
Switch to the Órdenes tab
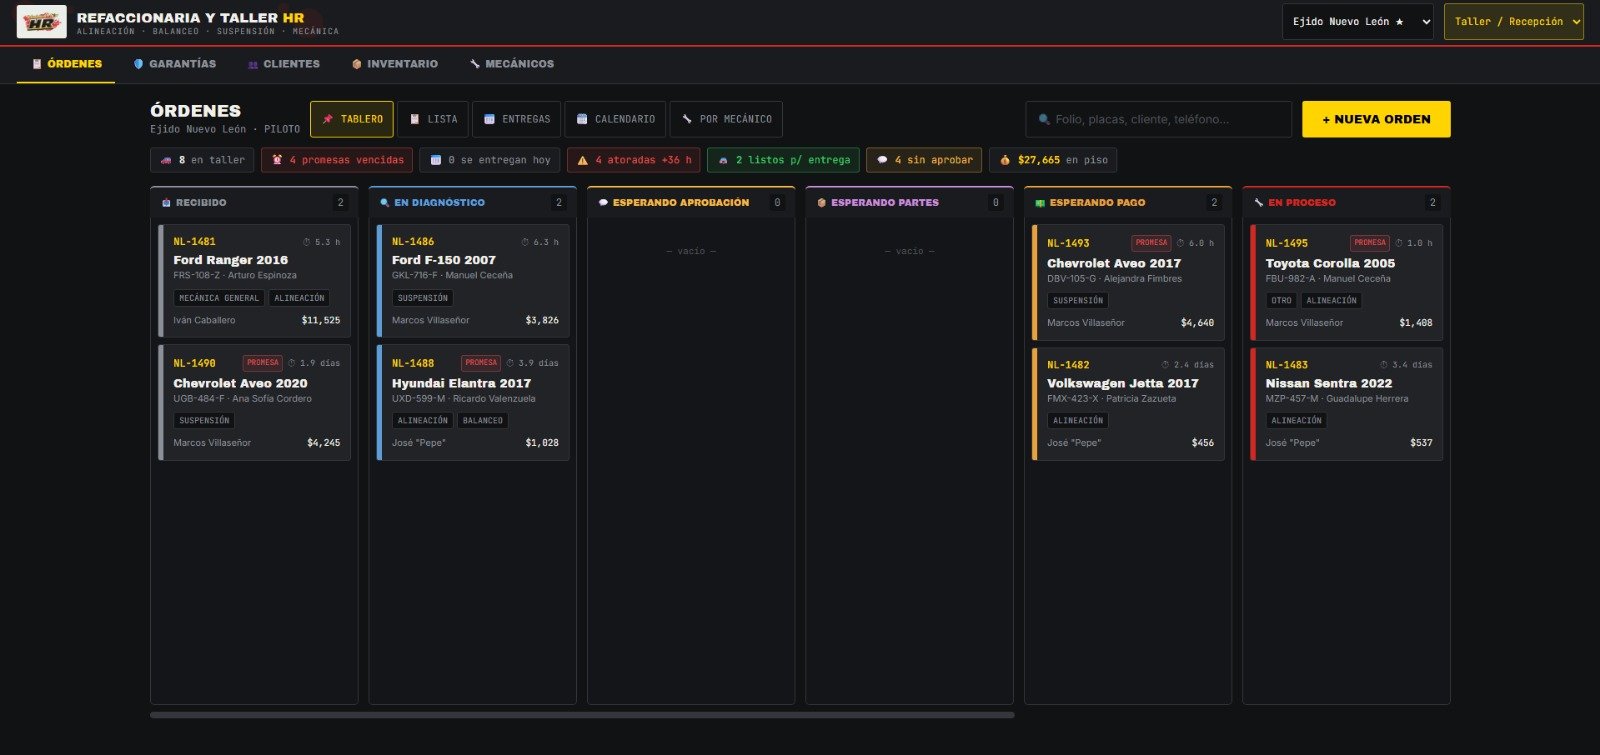click(66, 64)
